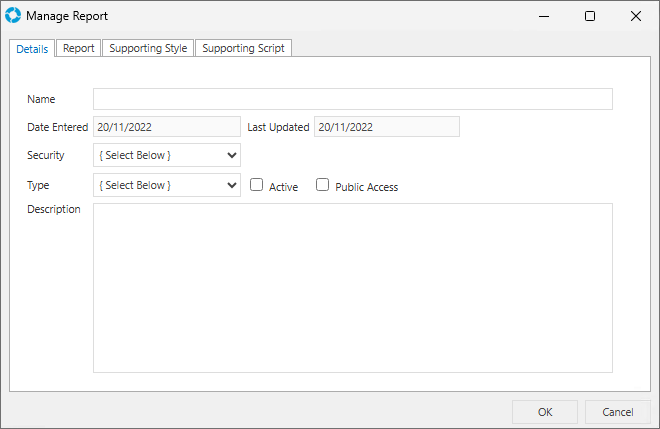Tick the Public Access checkbox
This screenshot has width=660, height=429.
(x=323, y=185)
